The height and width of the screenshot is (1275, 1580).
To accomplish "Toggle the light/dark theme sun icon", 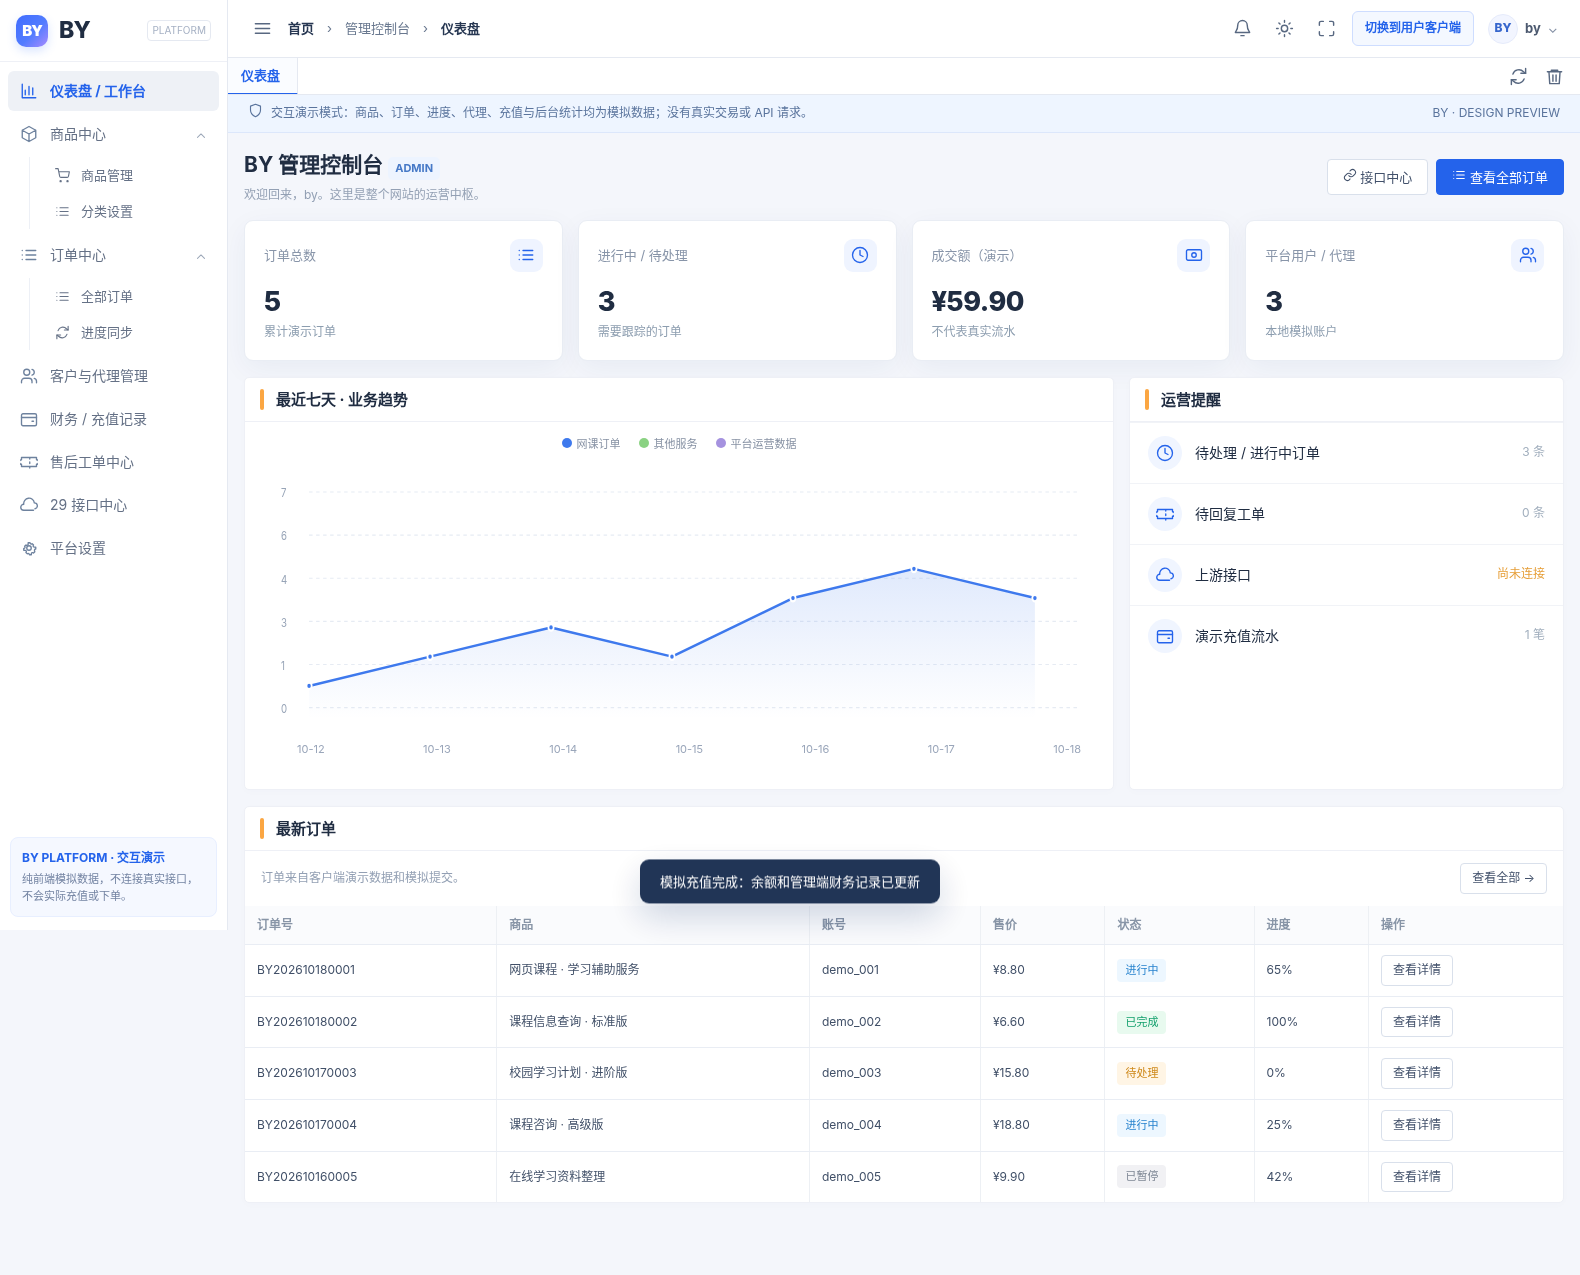I will (1284, 29).
